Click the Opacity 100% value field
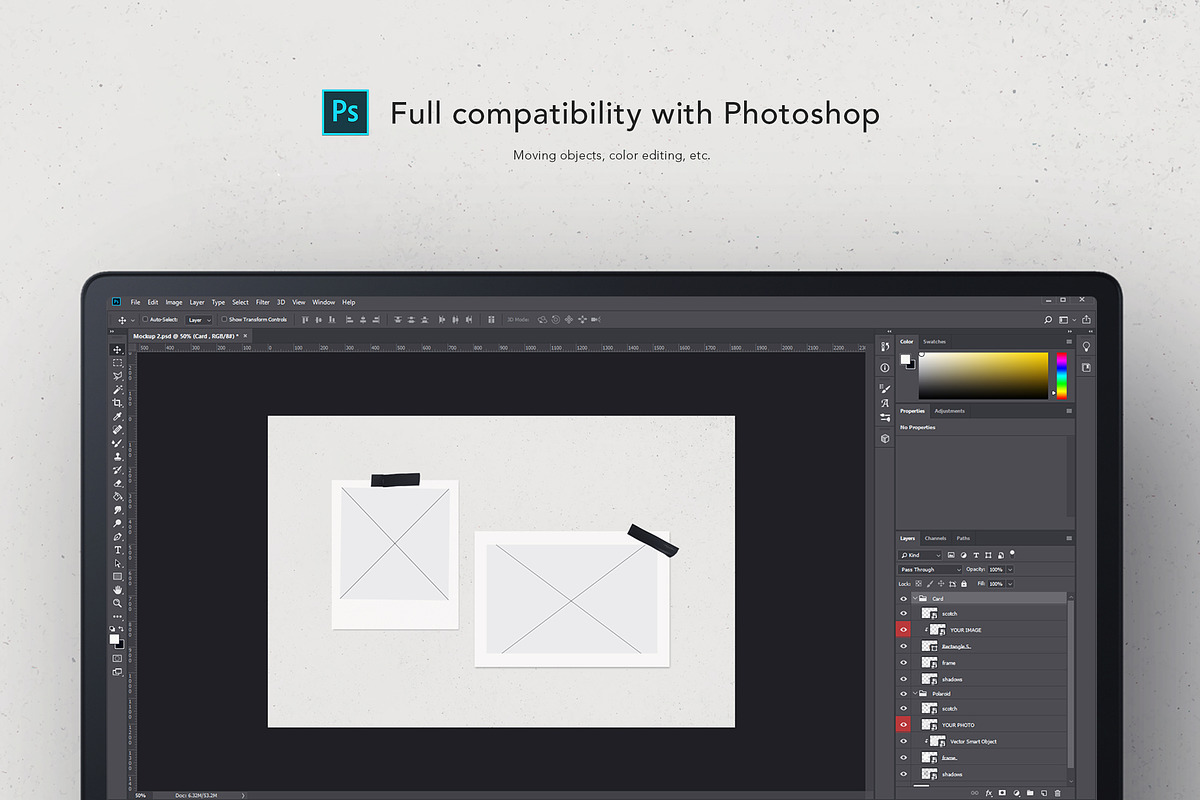The height and width of the screenshot is (800, 1200). point(996,569)
